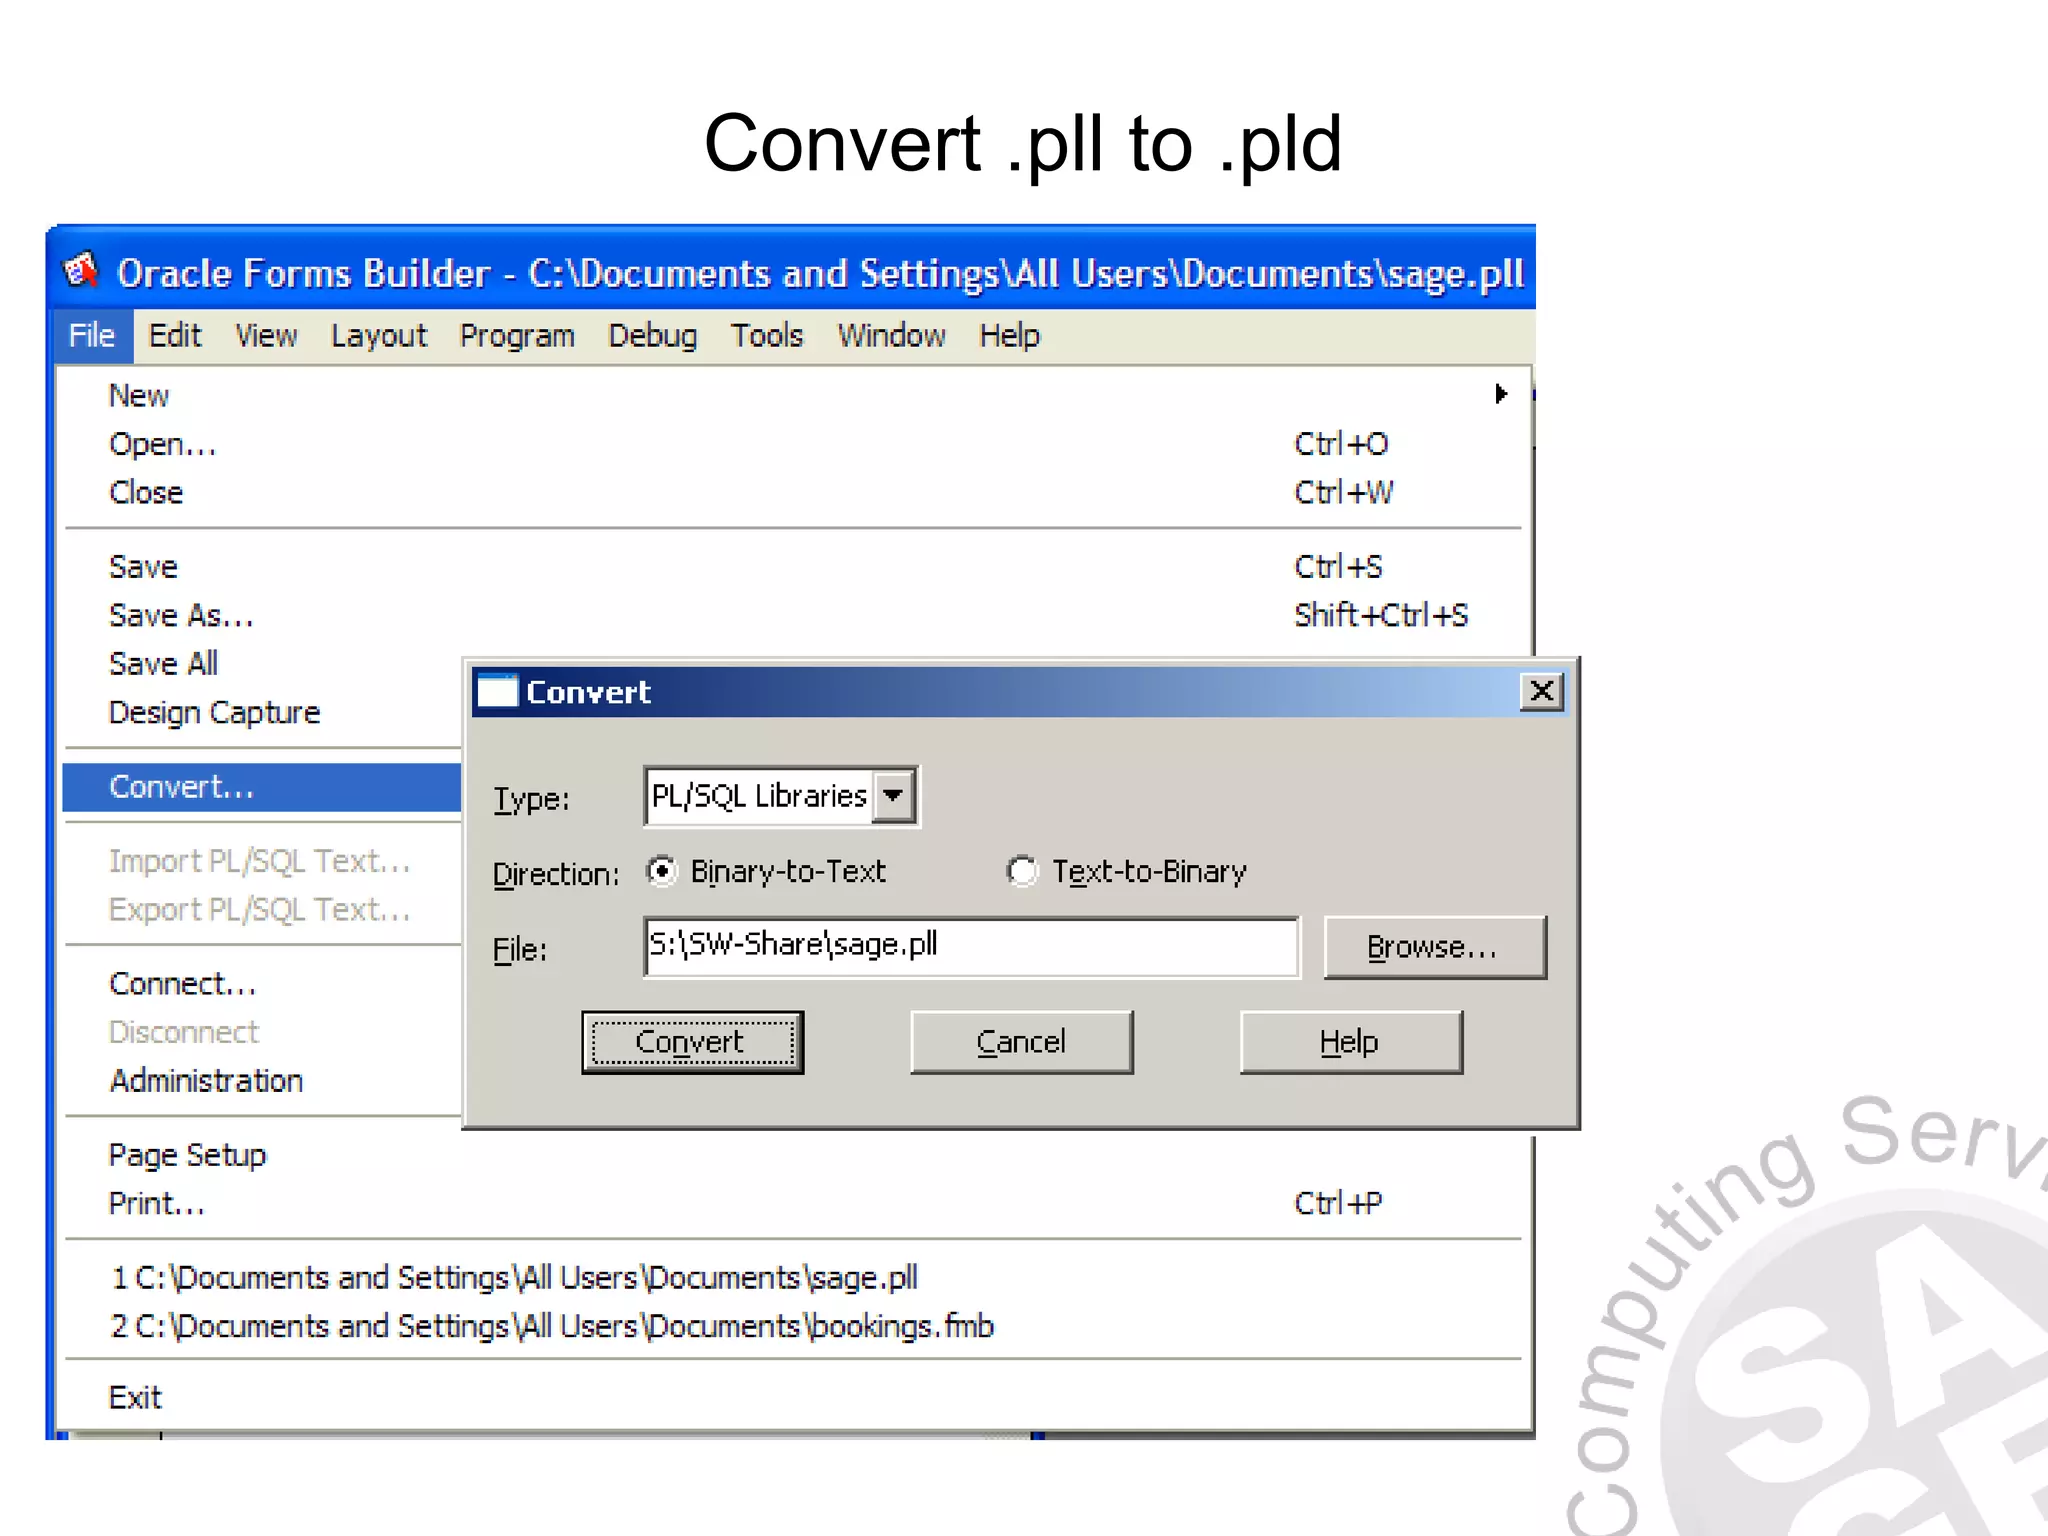Choose Save from File menu
Screen dimensions: 2048x1536
(795, 566)
